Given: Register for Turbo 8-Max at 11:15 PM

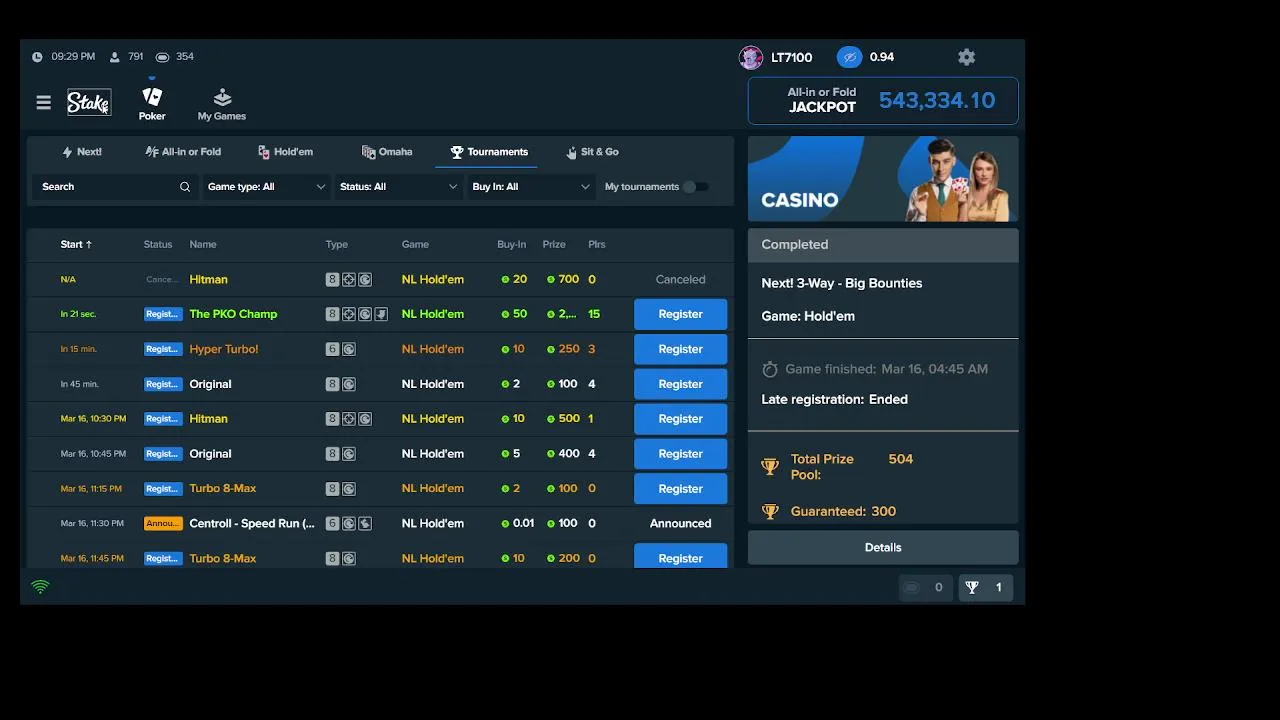Looking at the screenshot, I should point(680,489).
